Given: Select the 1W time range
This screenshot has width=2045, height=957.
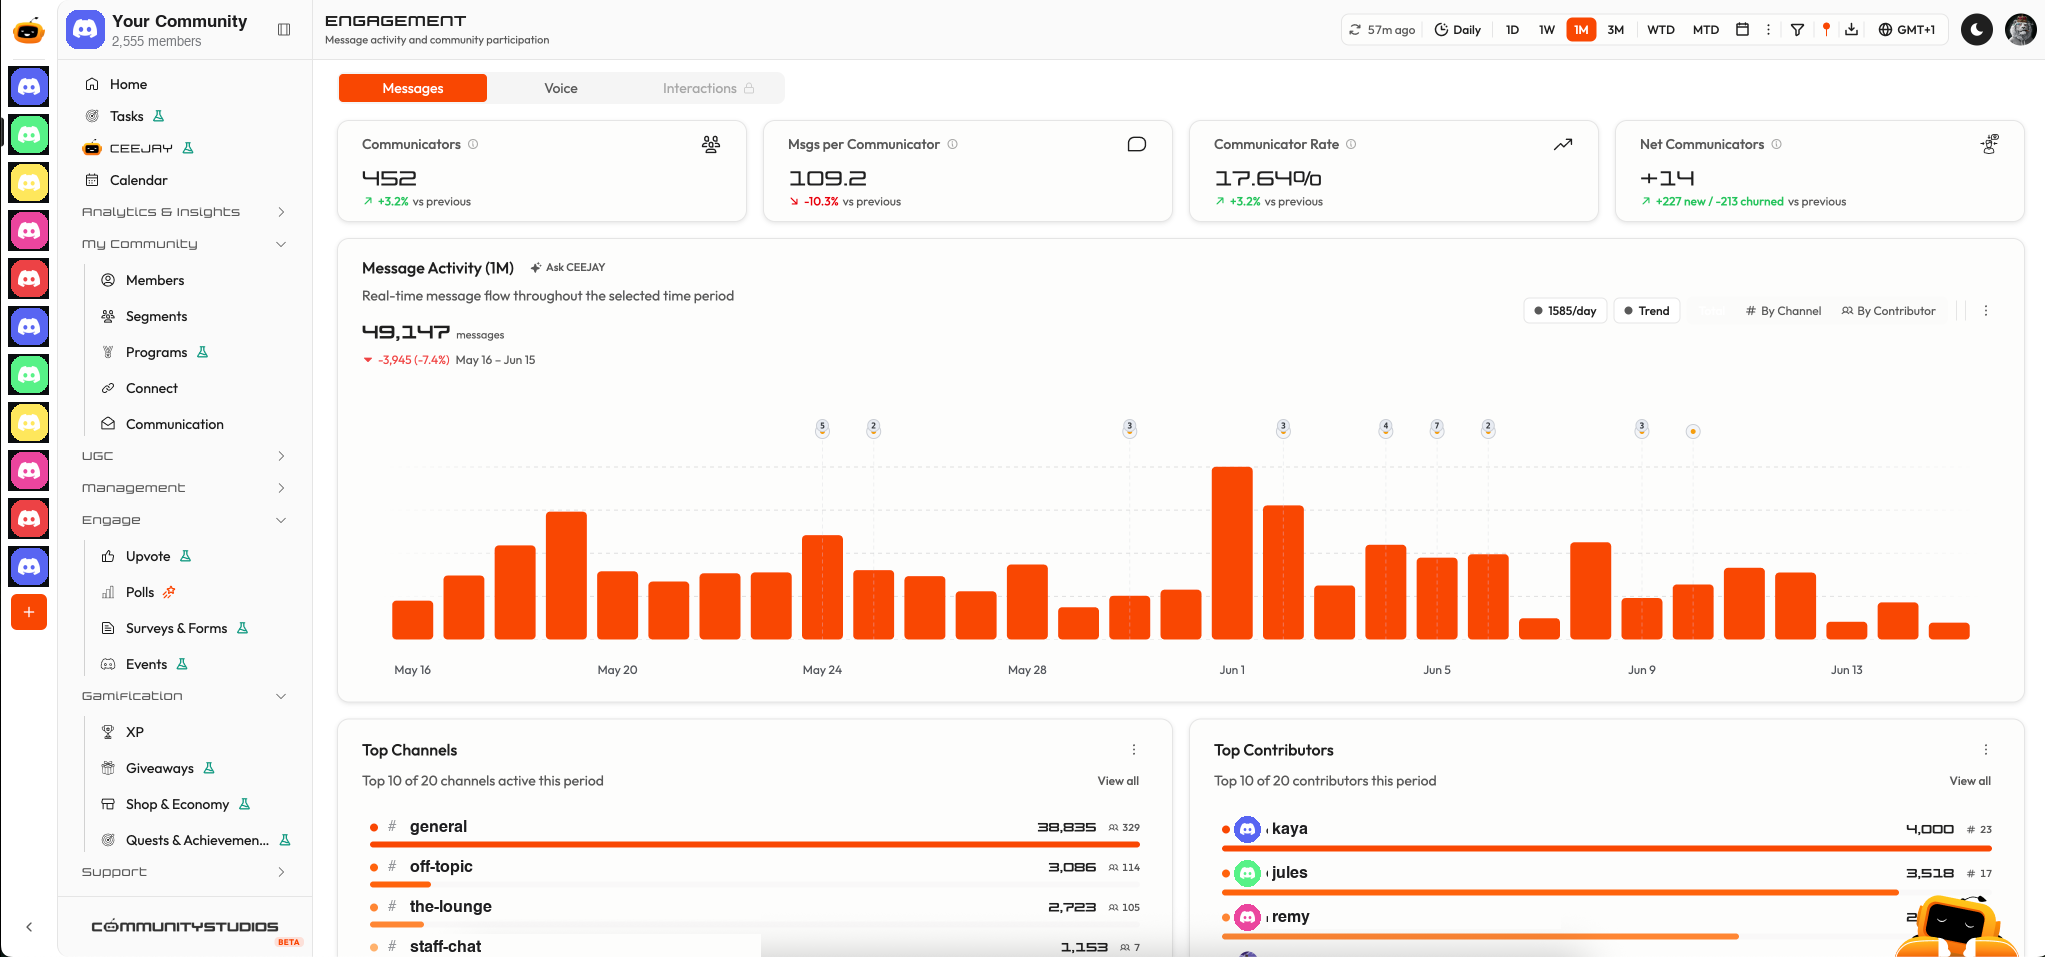Looking at the screenshot, I should (1547, 30).
